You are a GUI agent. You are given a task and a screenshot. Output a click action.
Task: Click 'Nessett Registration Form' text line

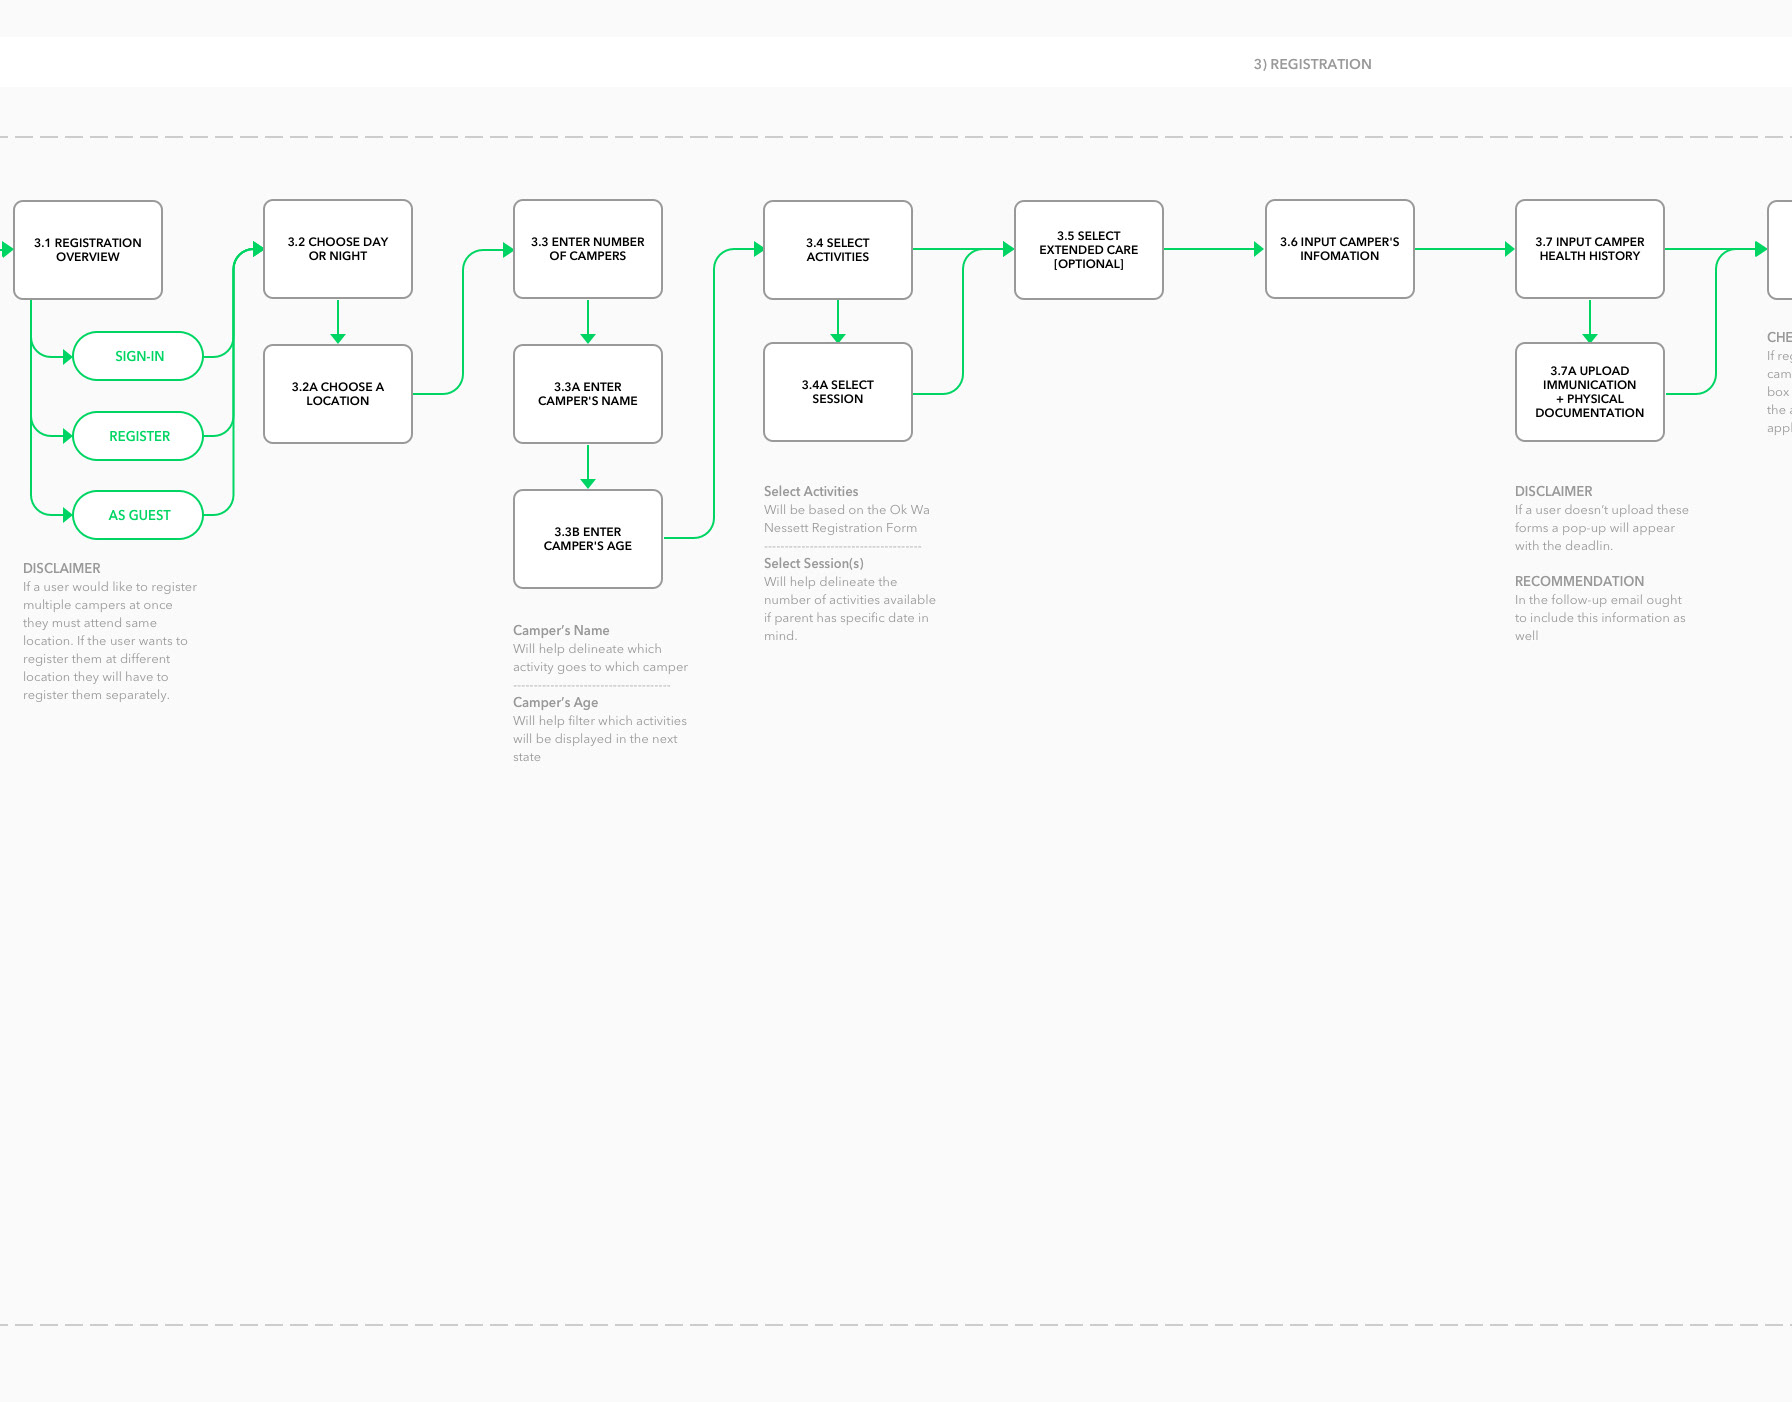840,528
